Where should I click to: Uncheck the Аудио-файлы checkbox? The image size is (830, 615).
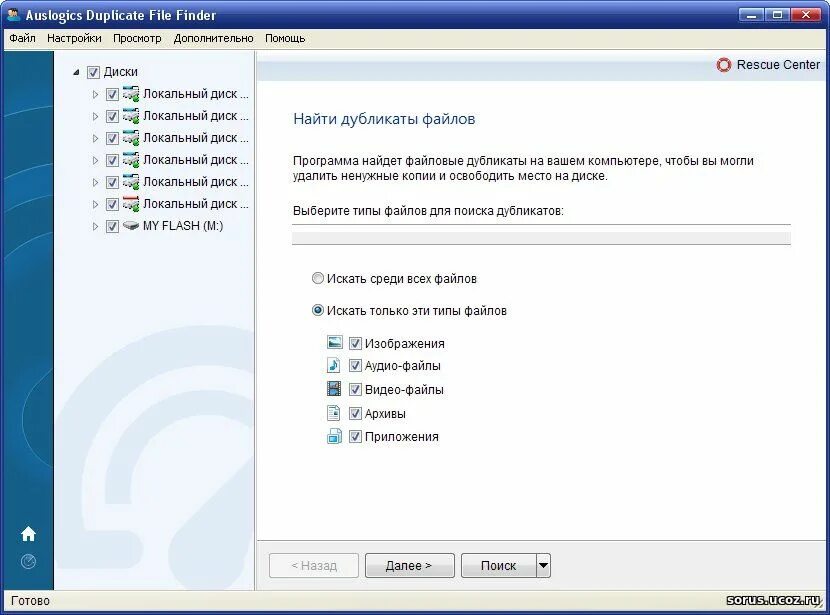click(x=355, y=366)
